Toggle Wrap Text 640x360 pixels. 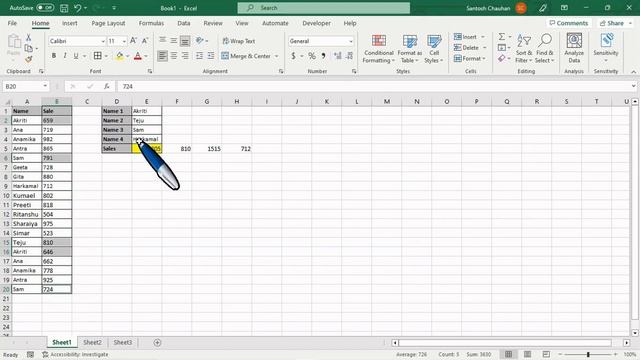239,41
